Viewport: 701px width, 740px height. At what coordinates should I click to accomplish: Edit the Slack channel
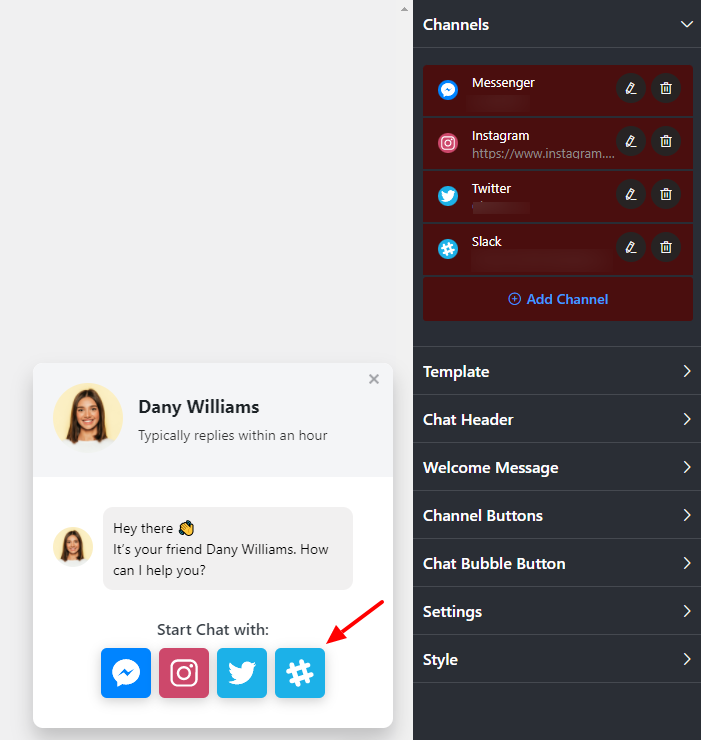tap(631, 247)
